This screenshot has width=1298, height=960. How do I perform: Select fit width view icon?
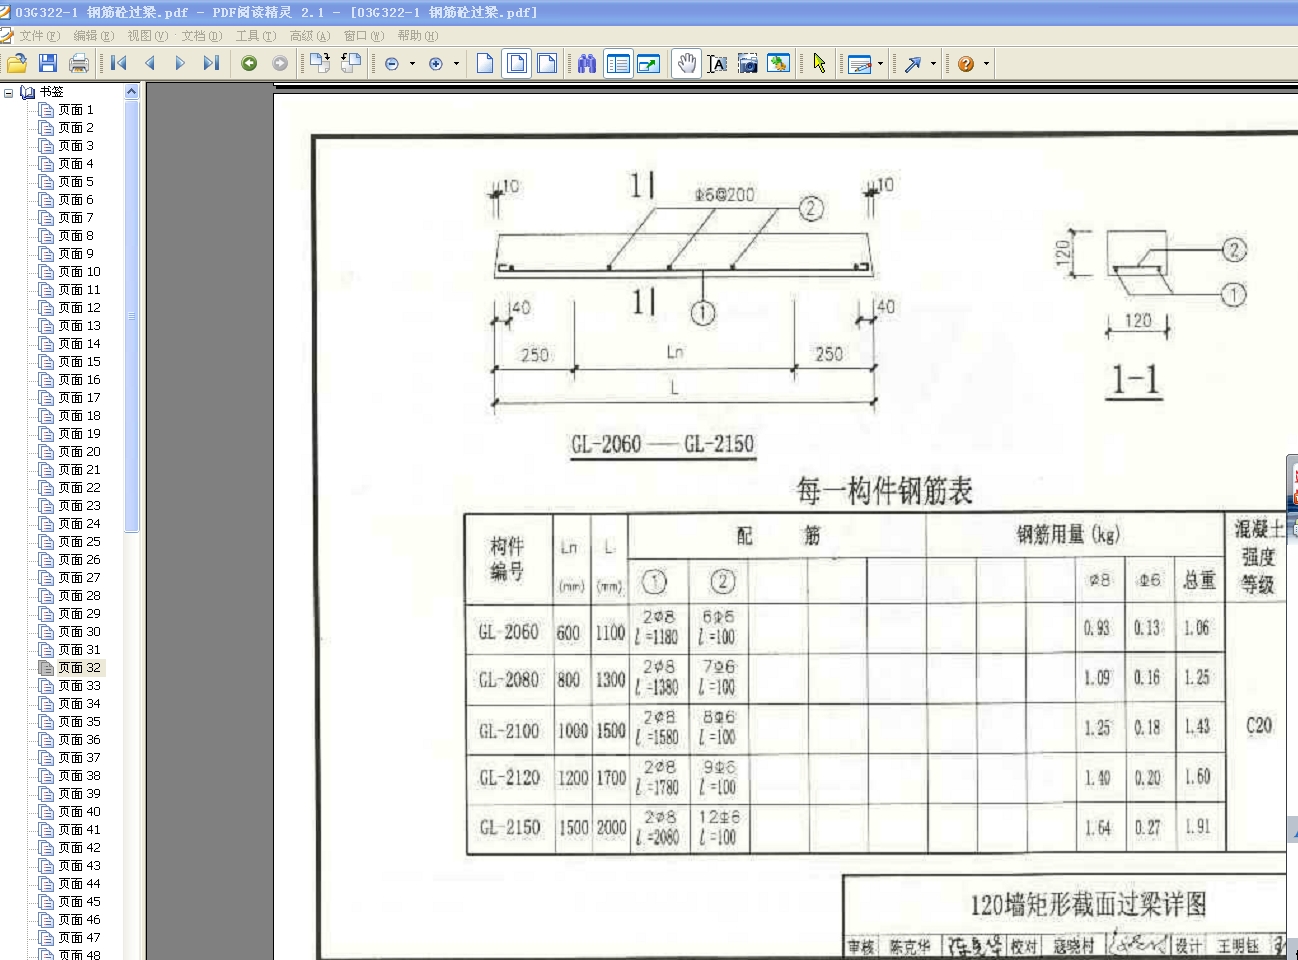547,64
